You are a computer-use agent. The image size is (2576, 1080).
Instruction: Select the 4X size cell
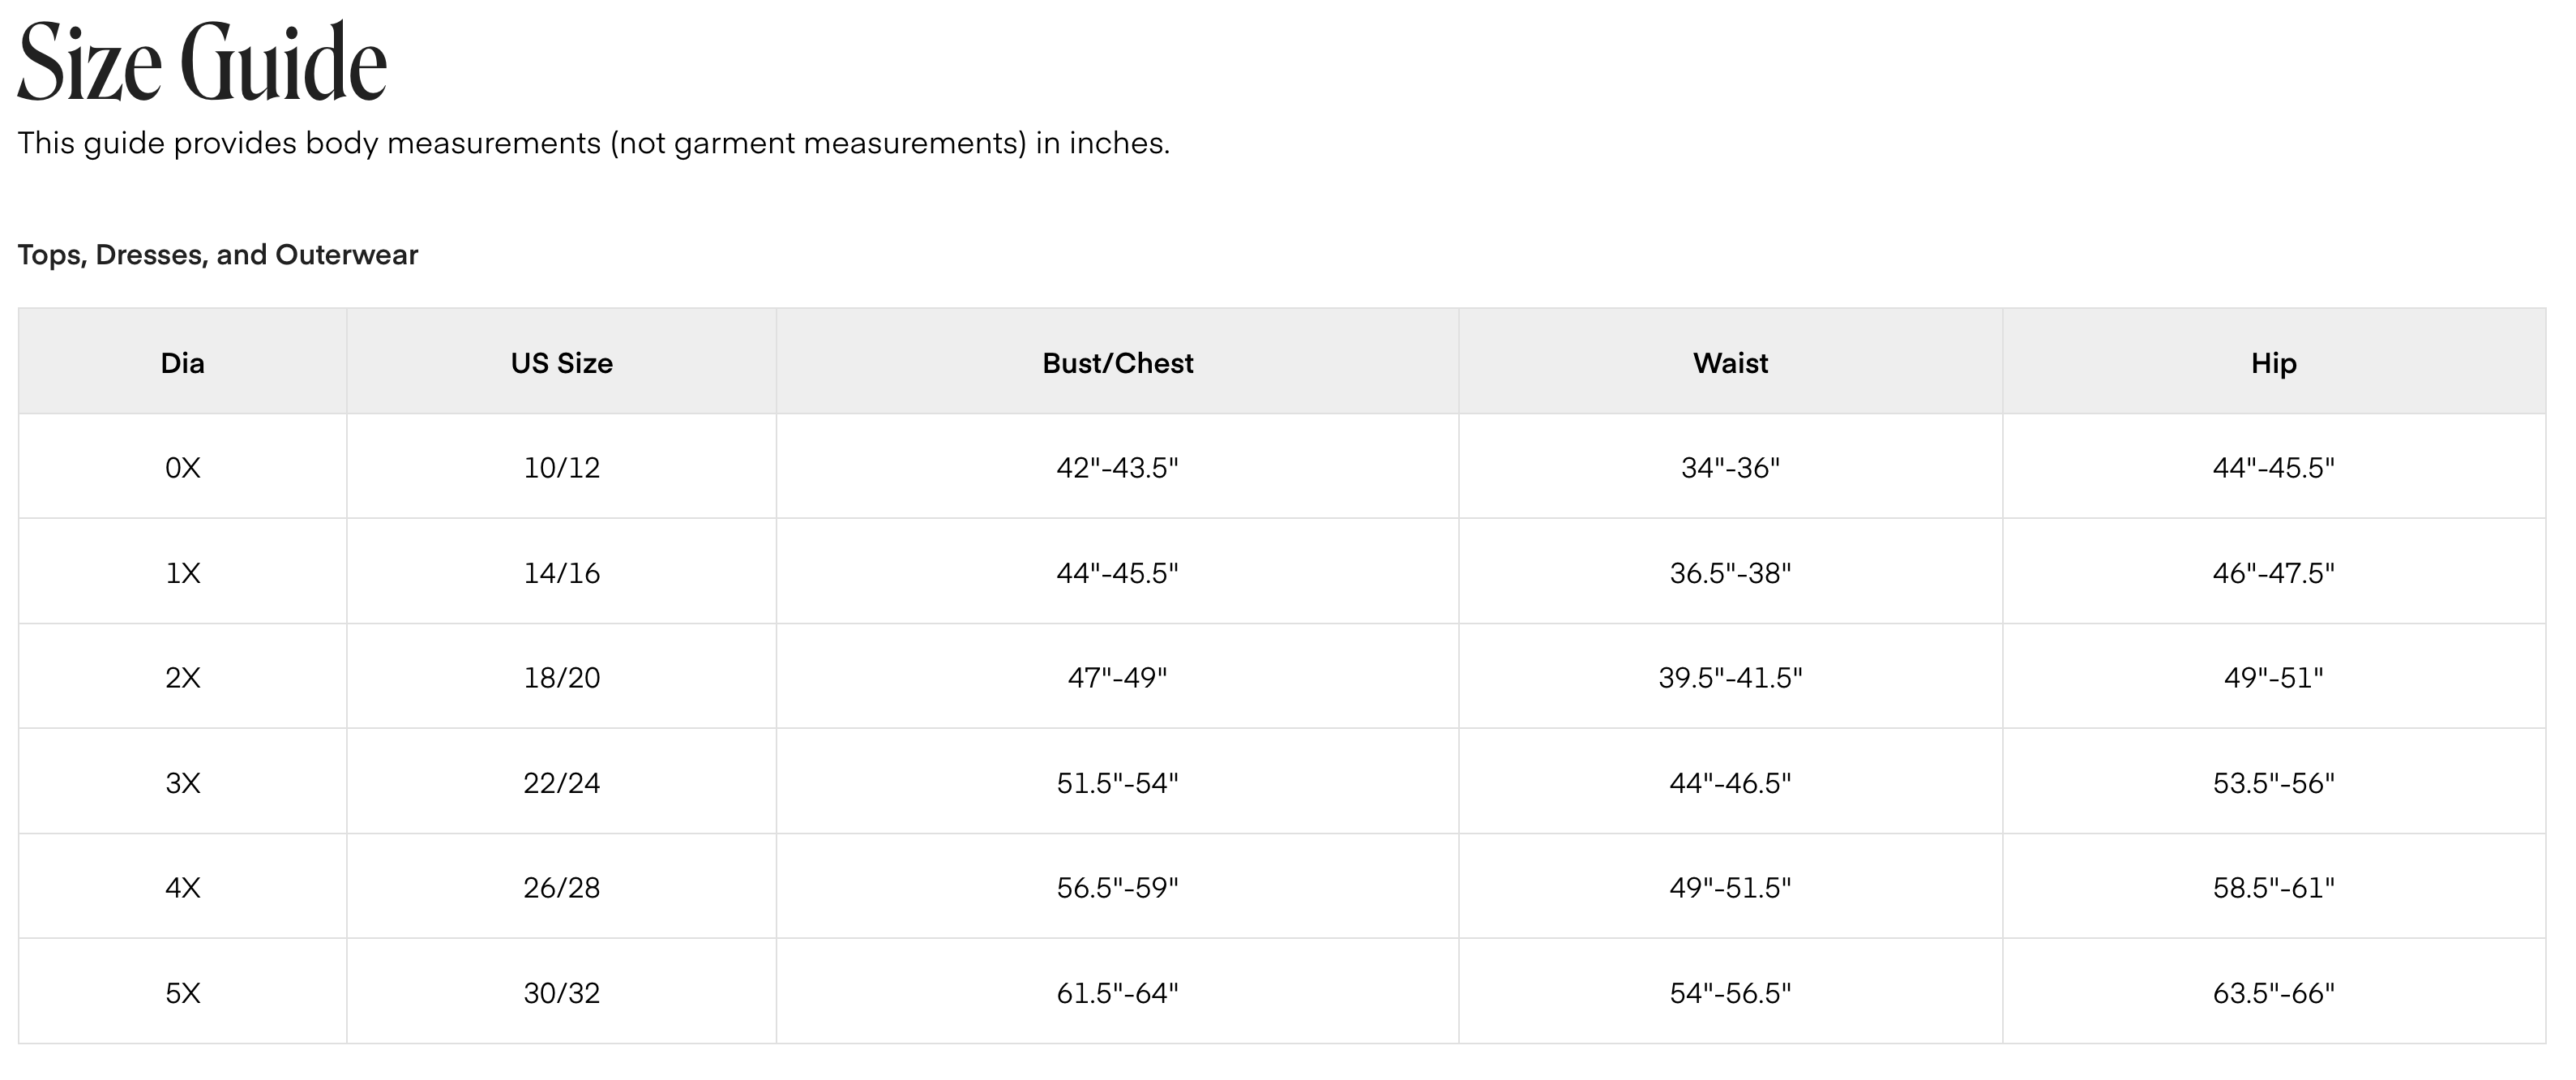[x=183, y=887]
